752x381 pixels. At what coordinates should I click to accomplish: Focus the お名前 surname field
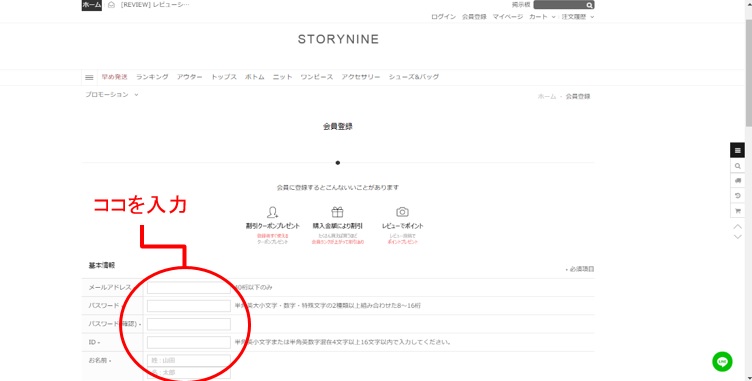click(188, 360)
